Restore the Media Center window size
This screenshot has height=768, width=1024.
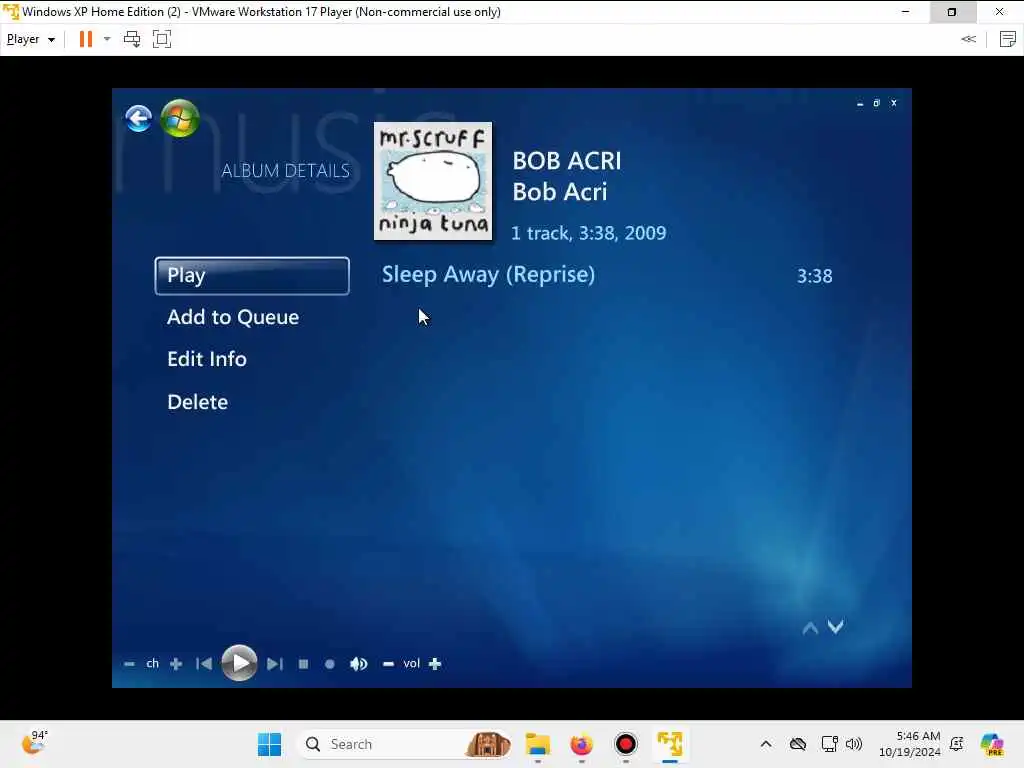coord(876,103)
